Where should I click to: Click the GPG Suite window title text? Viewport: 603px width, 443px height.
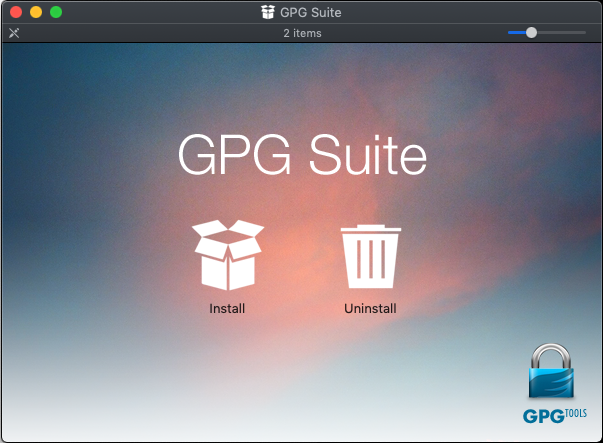click(311, 12)
